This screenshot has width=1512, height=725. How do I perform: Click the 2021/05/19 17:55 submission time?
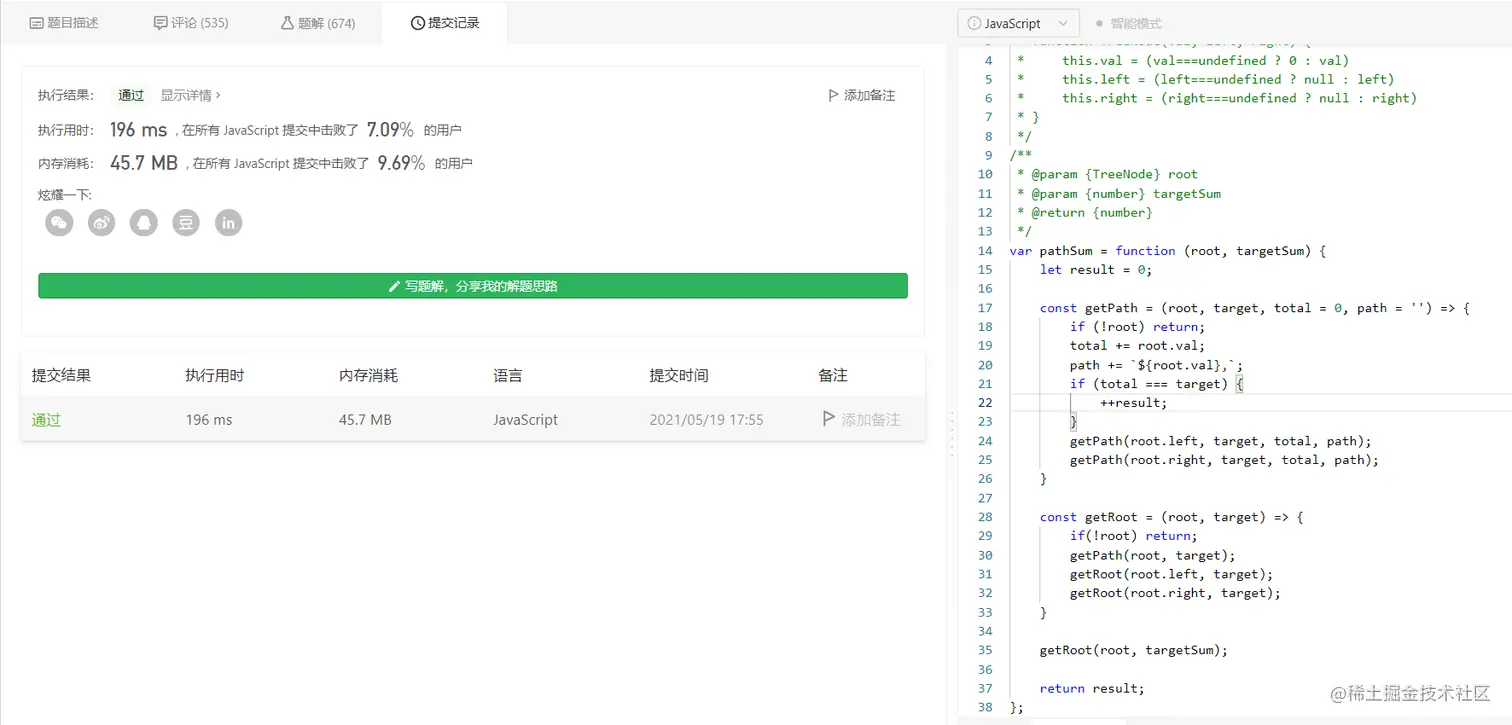(x=706, y=420)
